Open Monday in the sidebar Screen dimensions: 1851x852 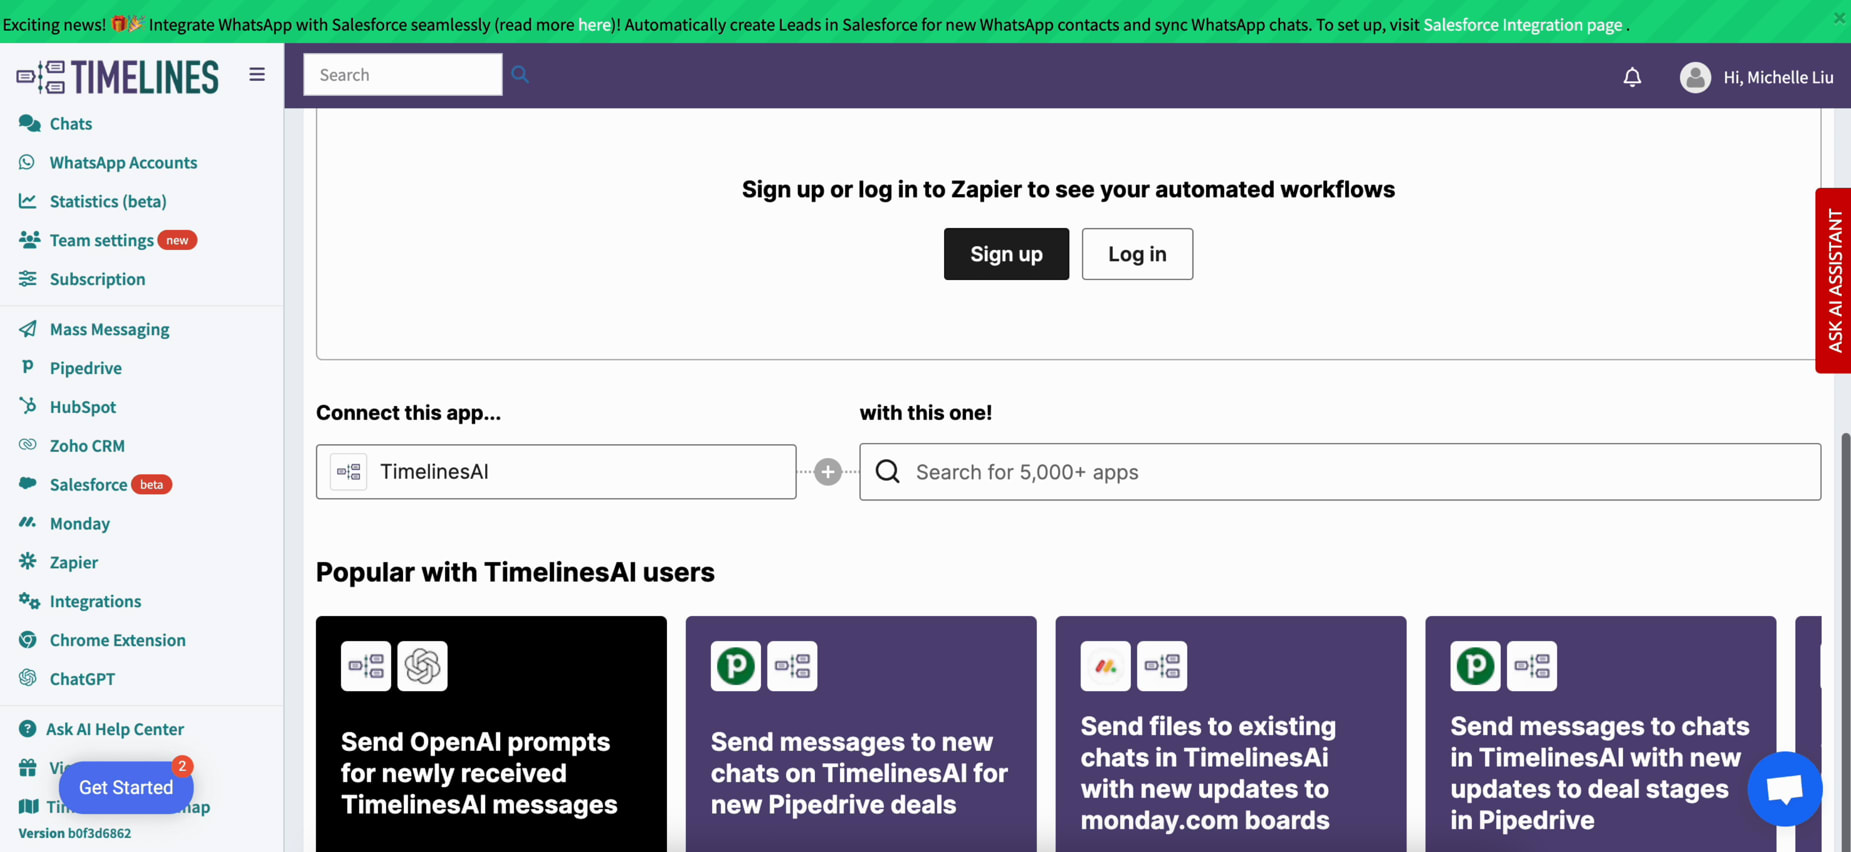coord(80,524)
